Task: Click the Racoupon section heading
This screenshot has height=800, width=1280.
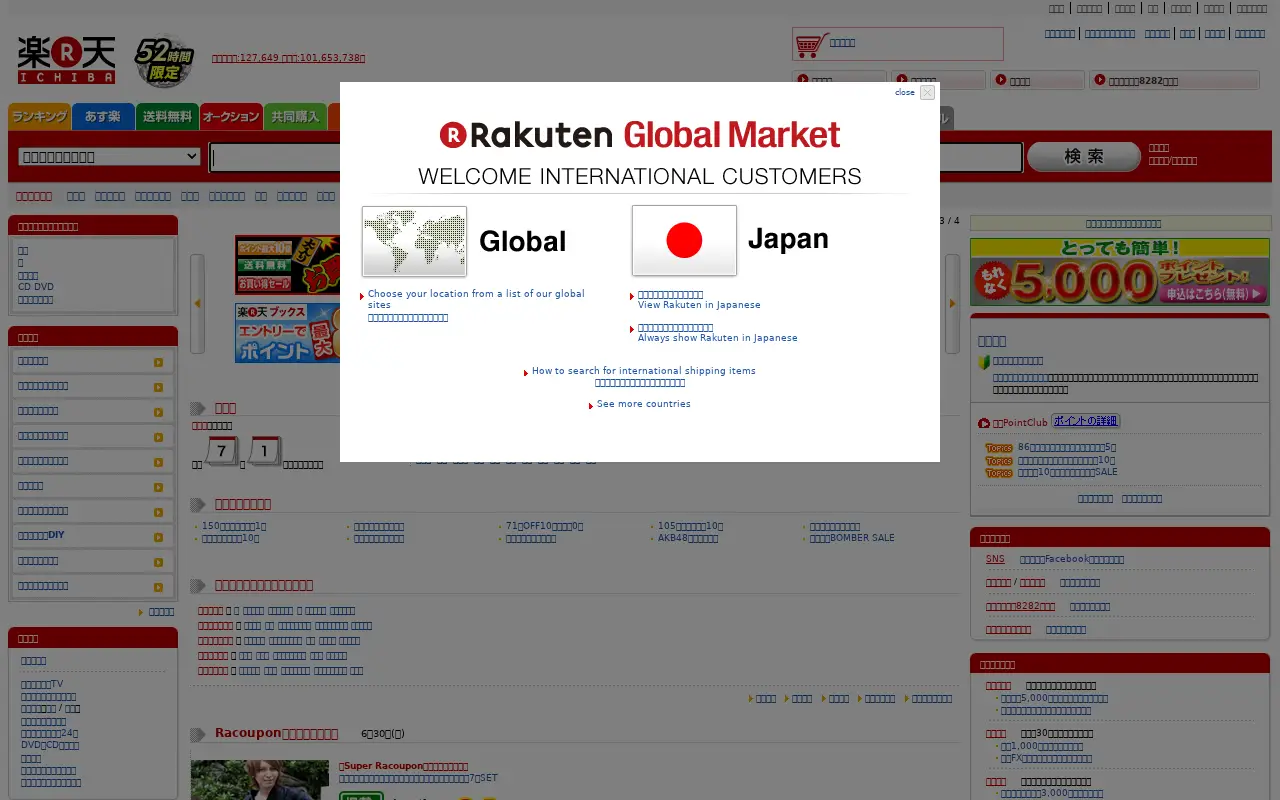Action: 277,733
